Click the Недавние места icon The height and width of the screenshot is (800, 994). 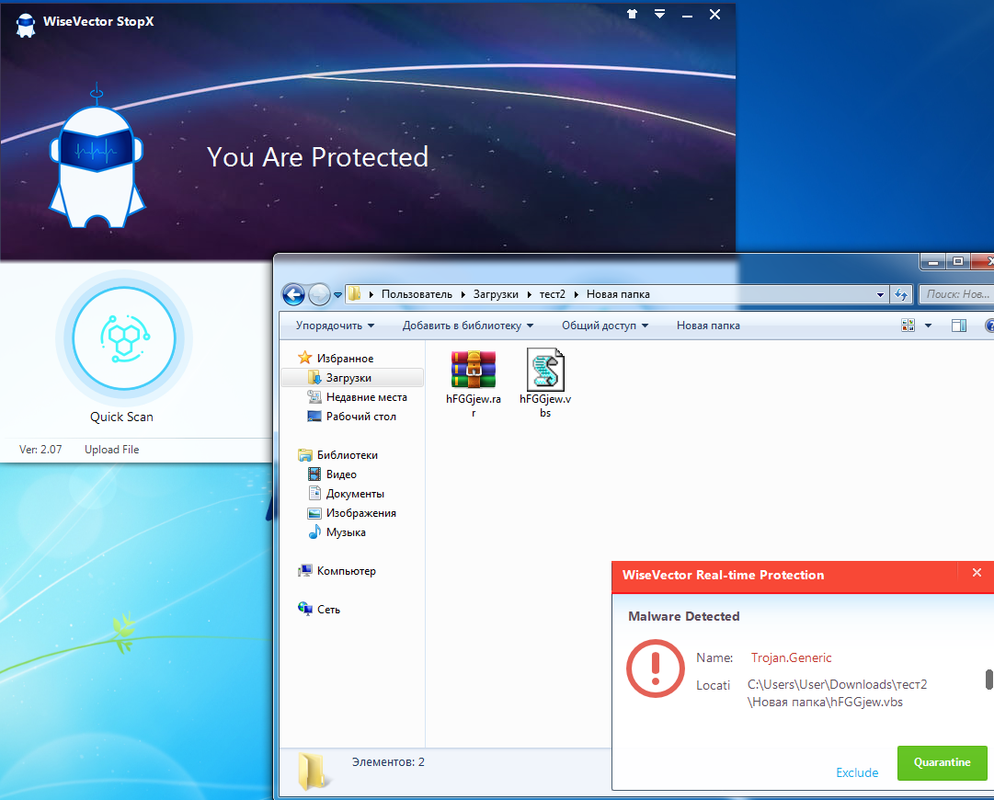point(314,397)
